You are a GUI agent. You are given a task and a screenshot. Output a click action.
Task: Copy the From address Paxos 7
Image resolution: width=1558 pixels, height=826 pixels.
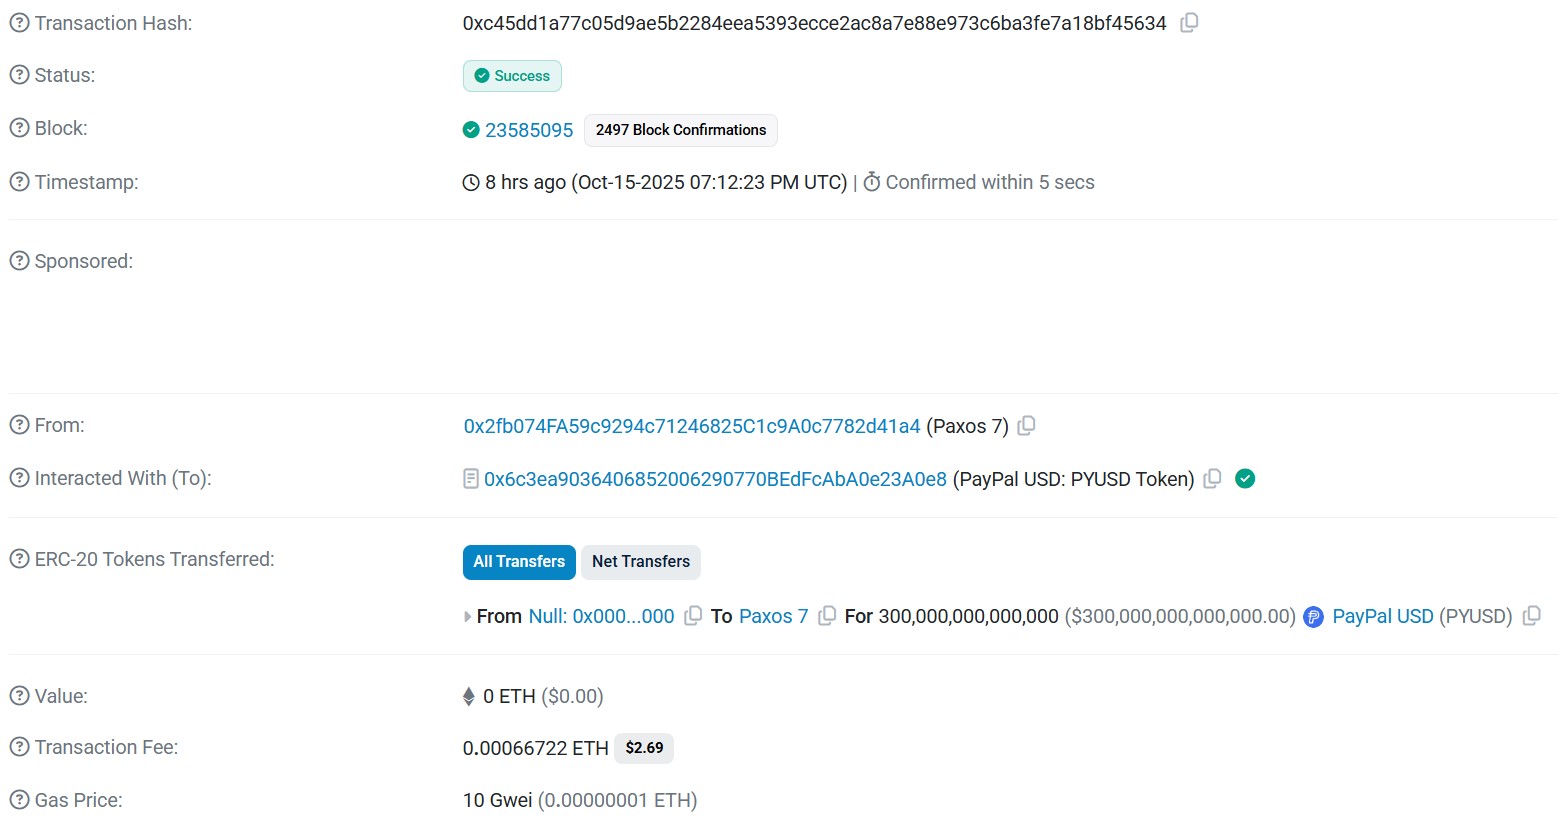1026,425
